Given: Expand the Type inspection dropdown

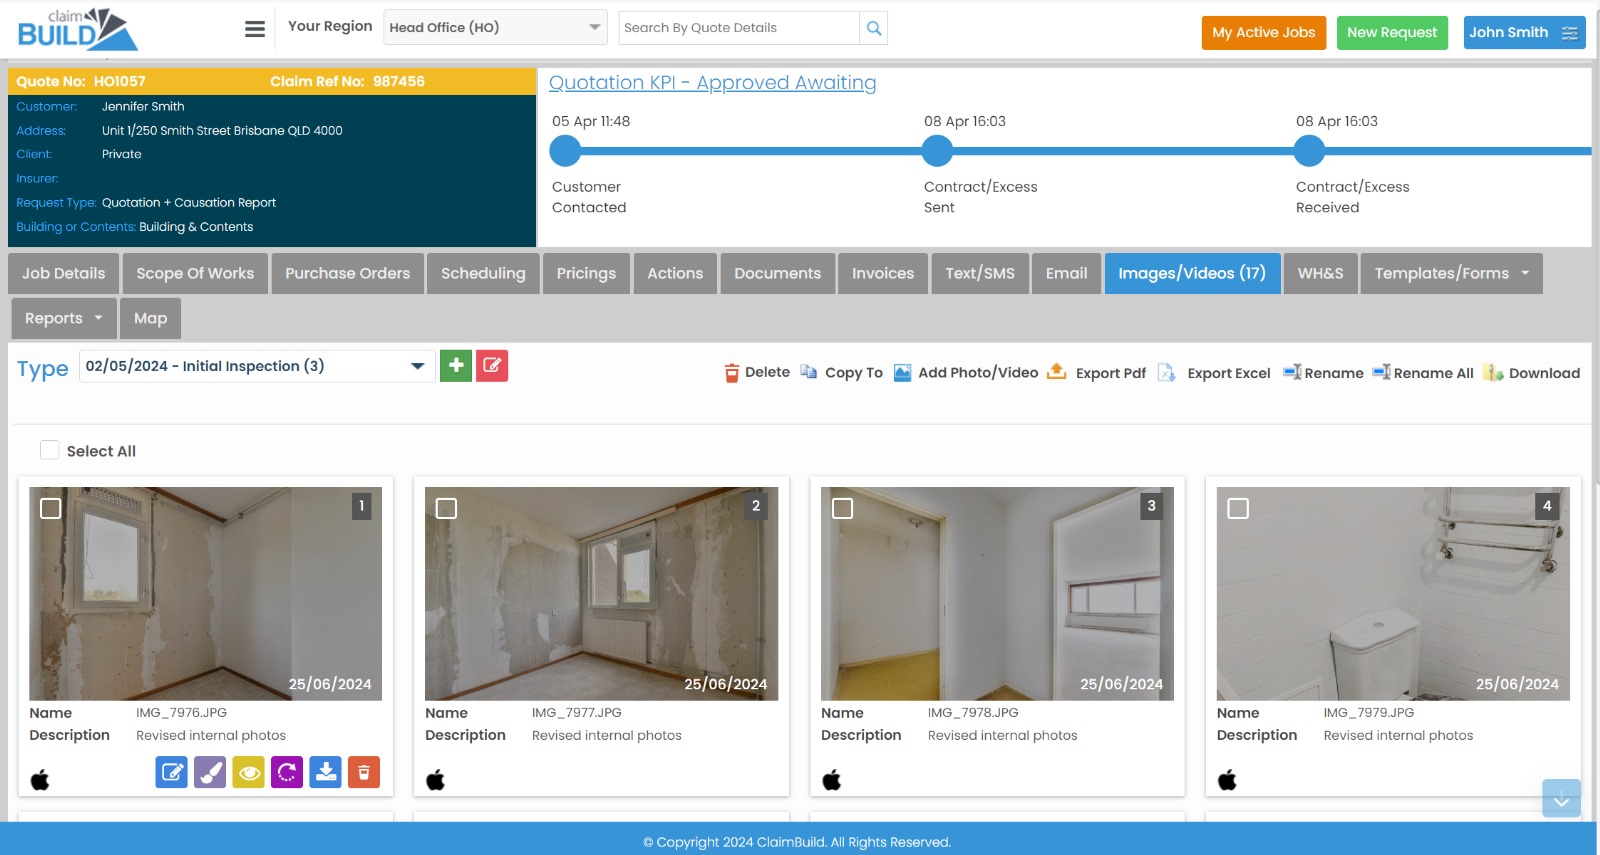Looking at the screenshot, I should [x=256, y=366].
